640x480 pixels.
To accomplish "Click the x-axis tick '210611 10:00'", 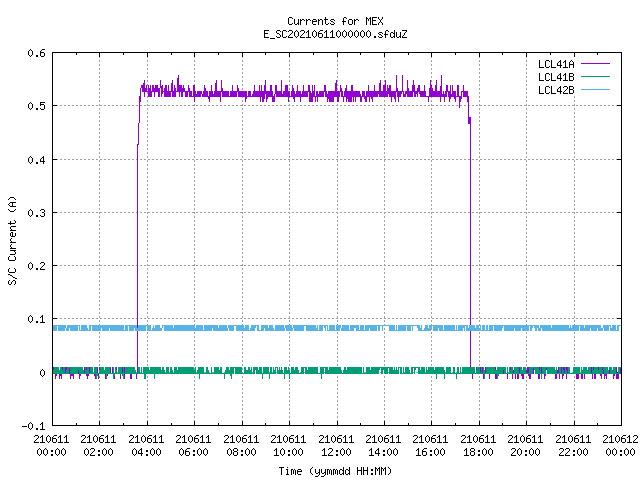I will click(x=288, y=446).
